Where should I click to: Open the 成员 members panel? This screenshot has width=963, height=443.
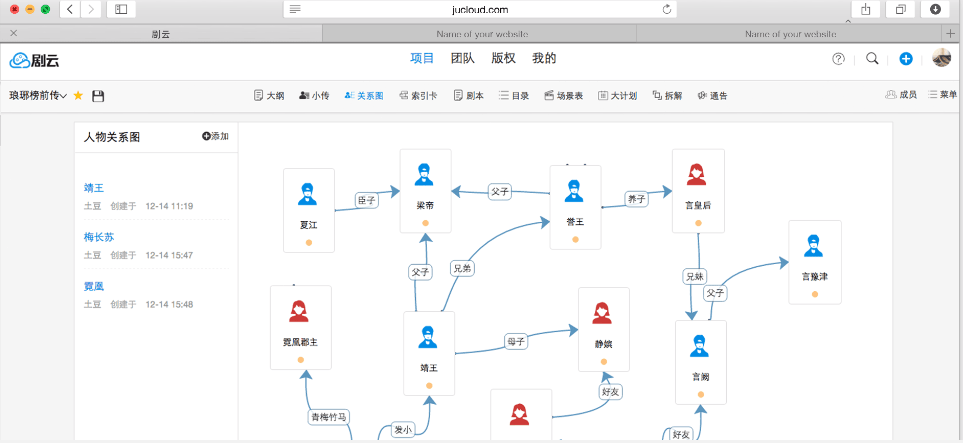901,95
